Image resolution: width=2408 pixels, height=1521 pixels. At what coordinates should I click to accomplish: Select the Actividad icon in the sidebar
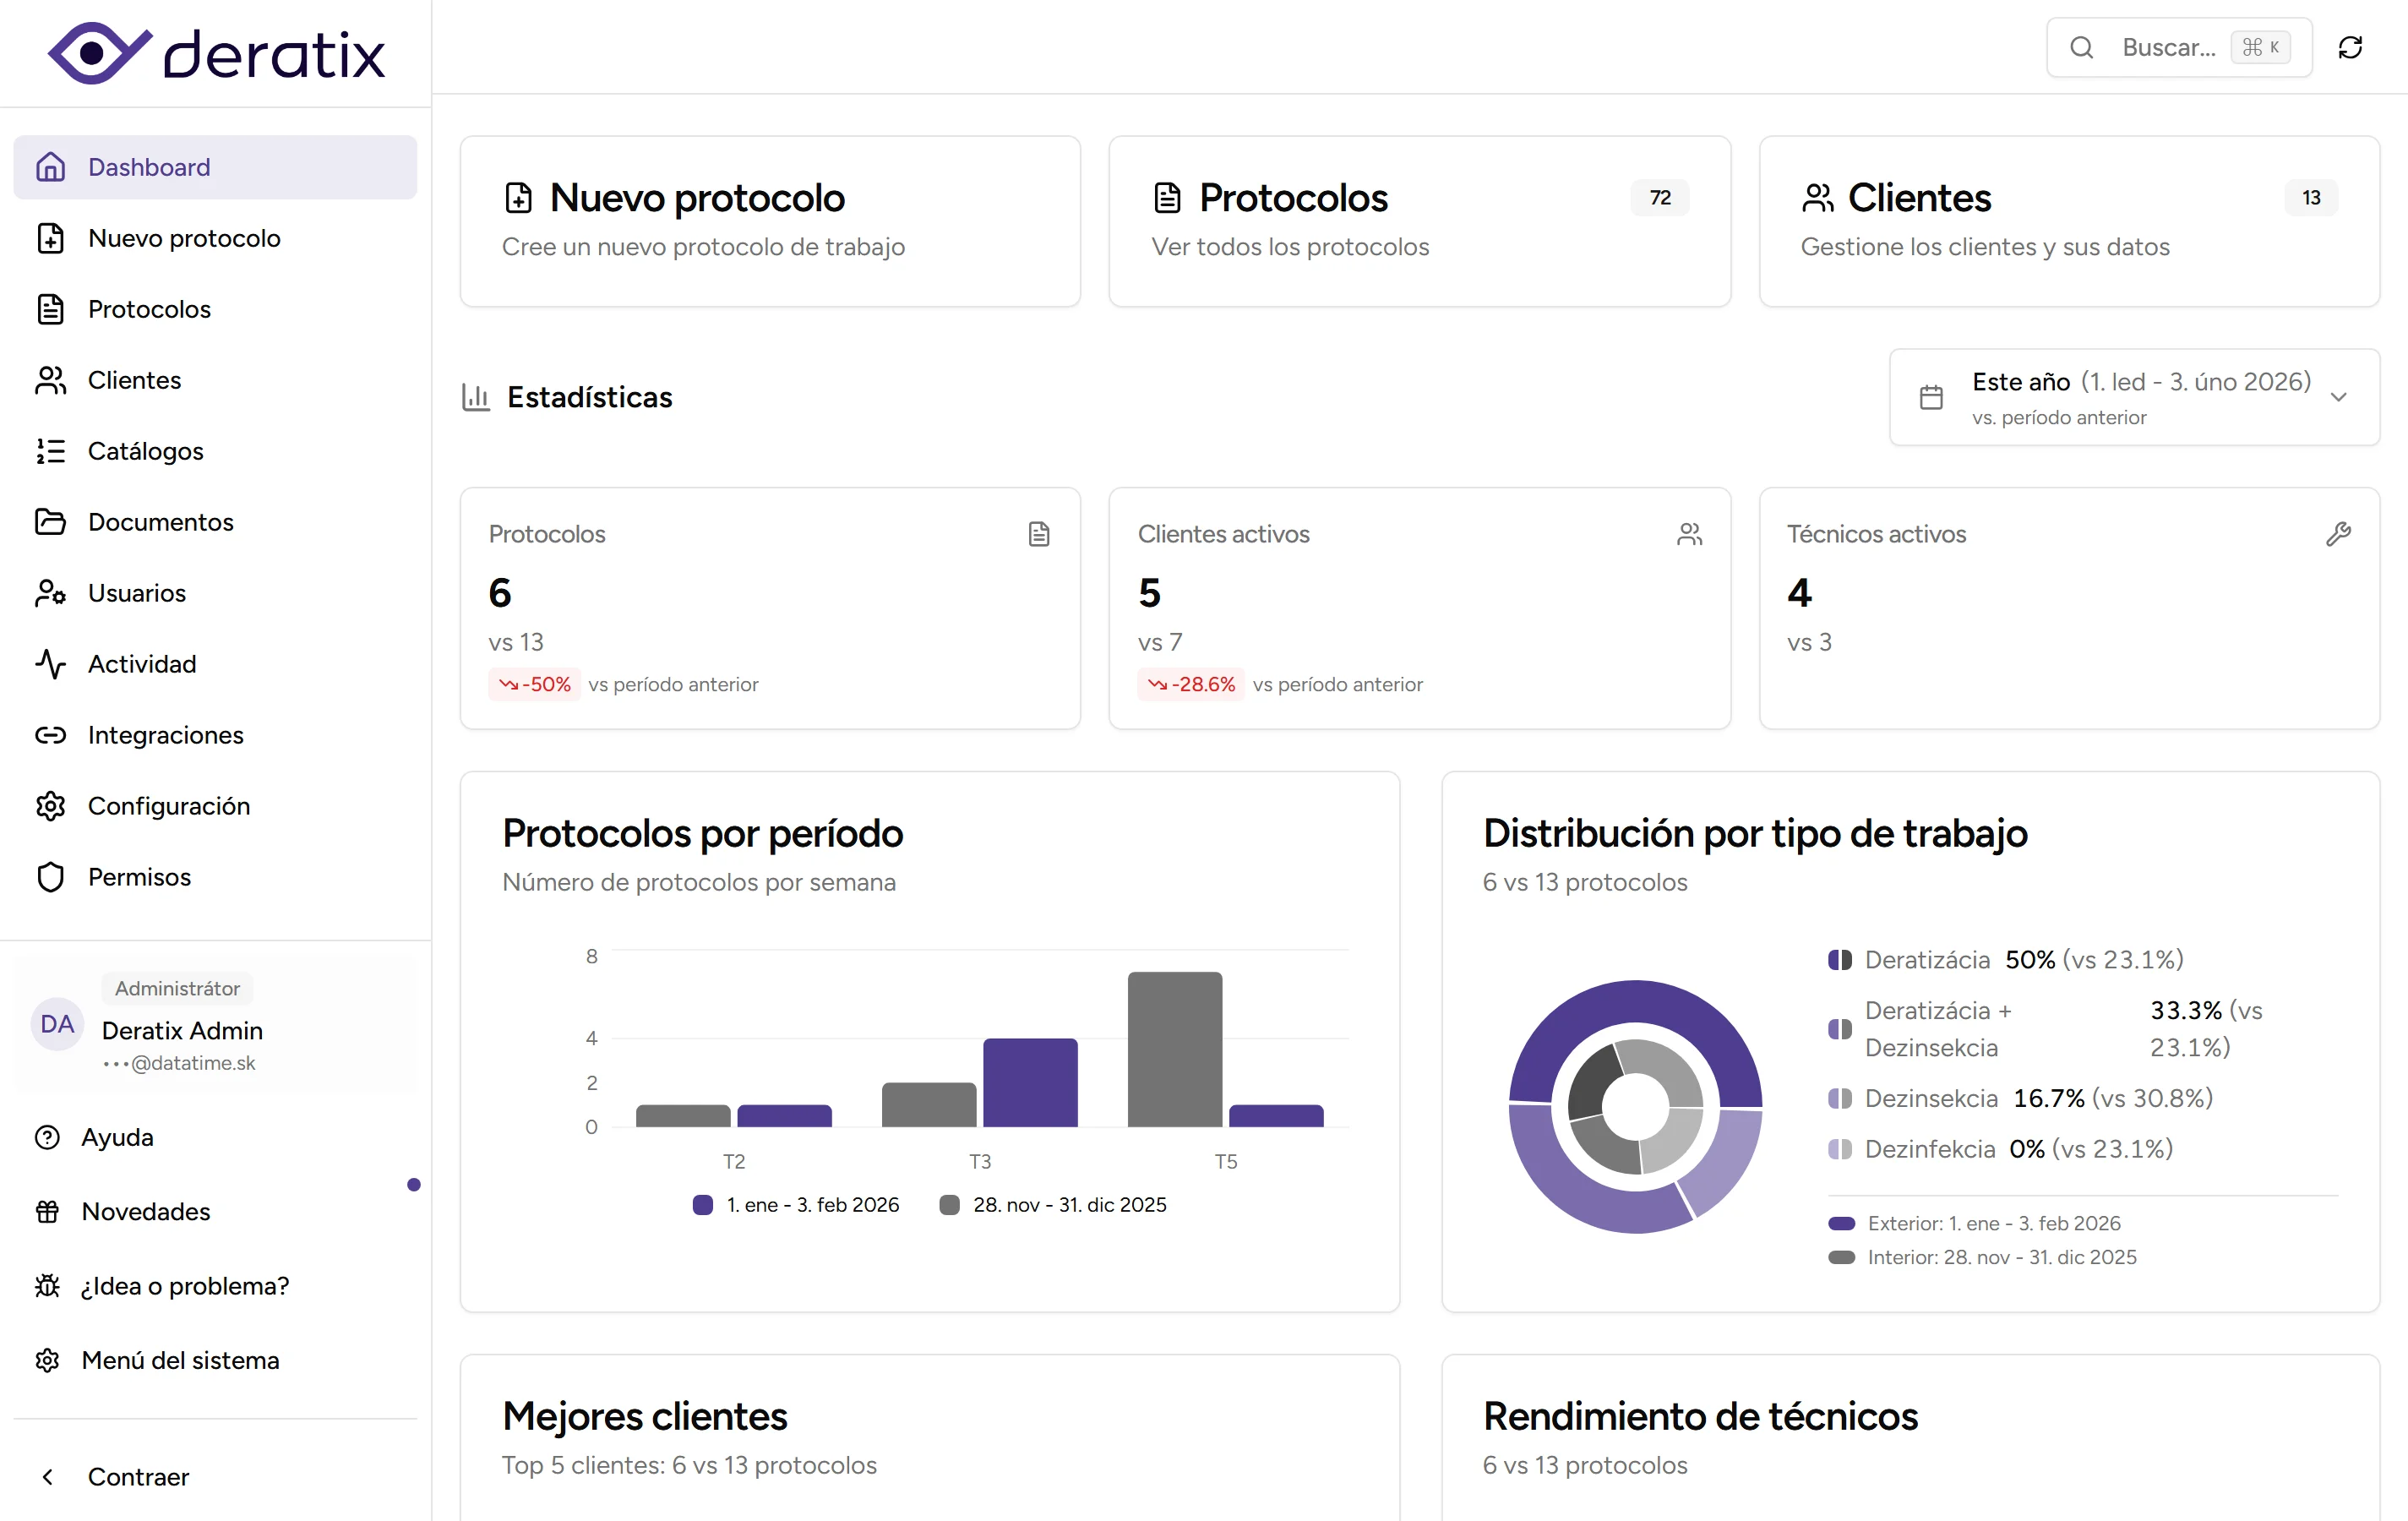point(51,663)
